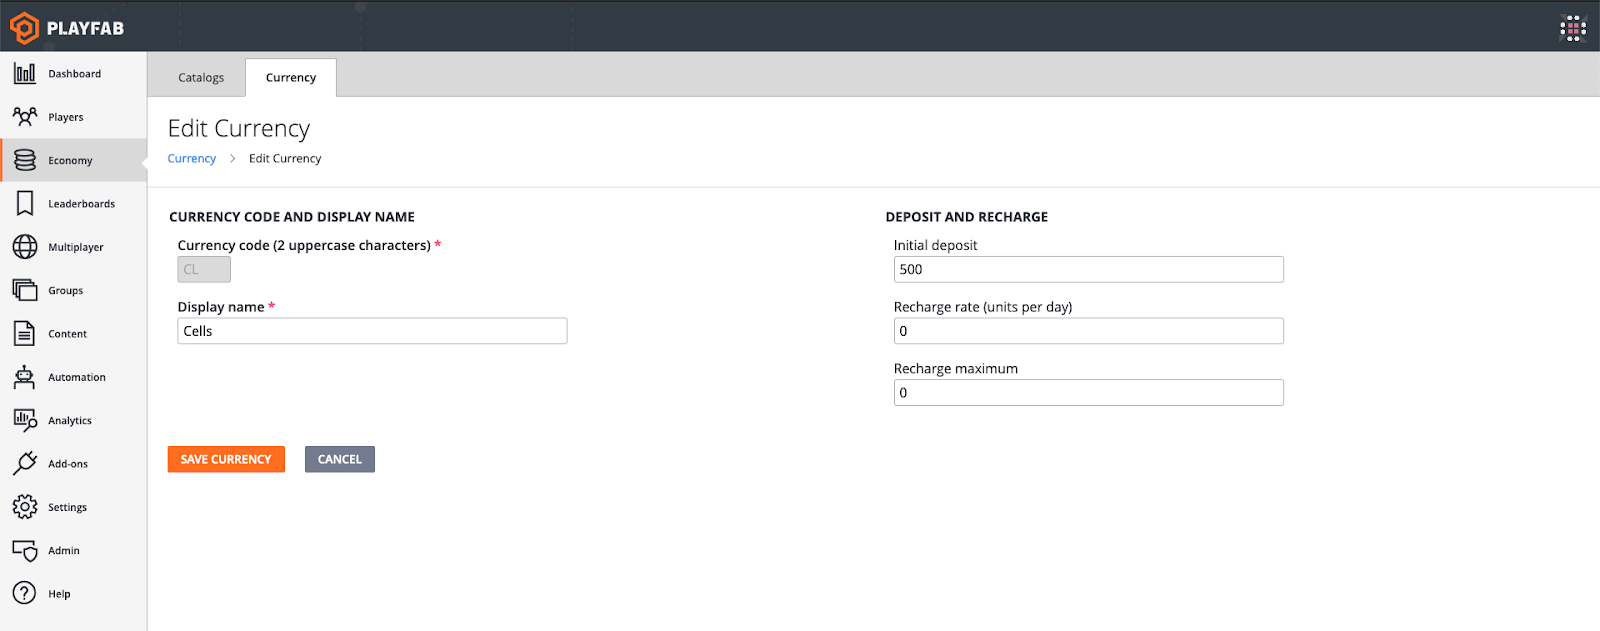Click the disabled Currency code field
This screenshot has height=631, width=1600.
click(204, 269)
